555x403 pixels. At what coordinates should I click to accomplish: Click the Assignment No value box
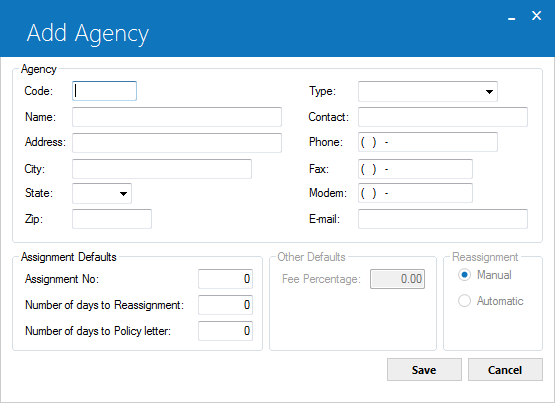225,279
